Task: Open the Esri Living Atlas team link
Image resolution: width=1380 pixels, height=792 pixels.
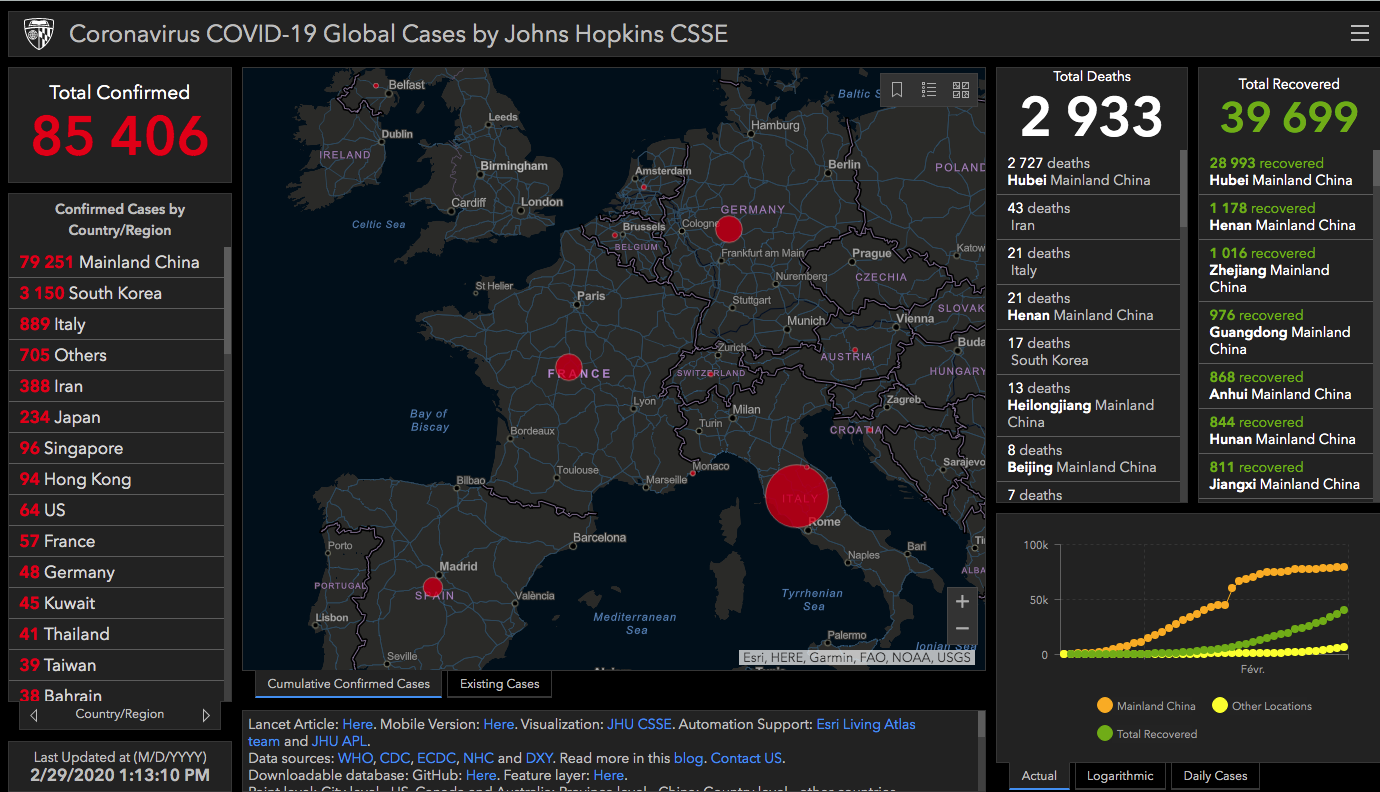Action: 866,724
